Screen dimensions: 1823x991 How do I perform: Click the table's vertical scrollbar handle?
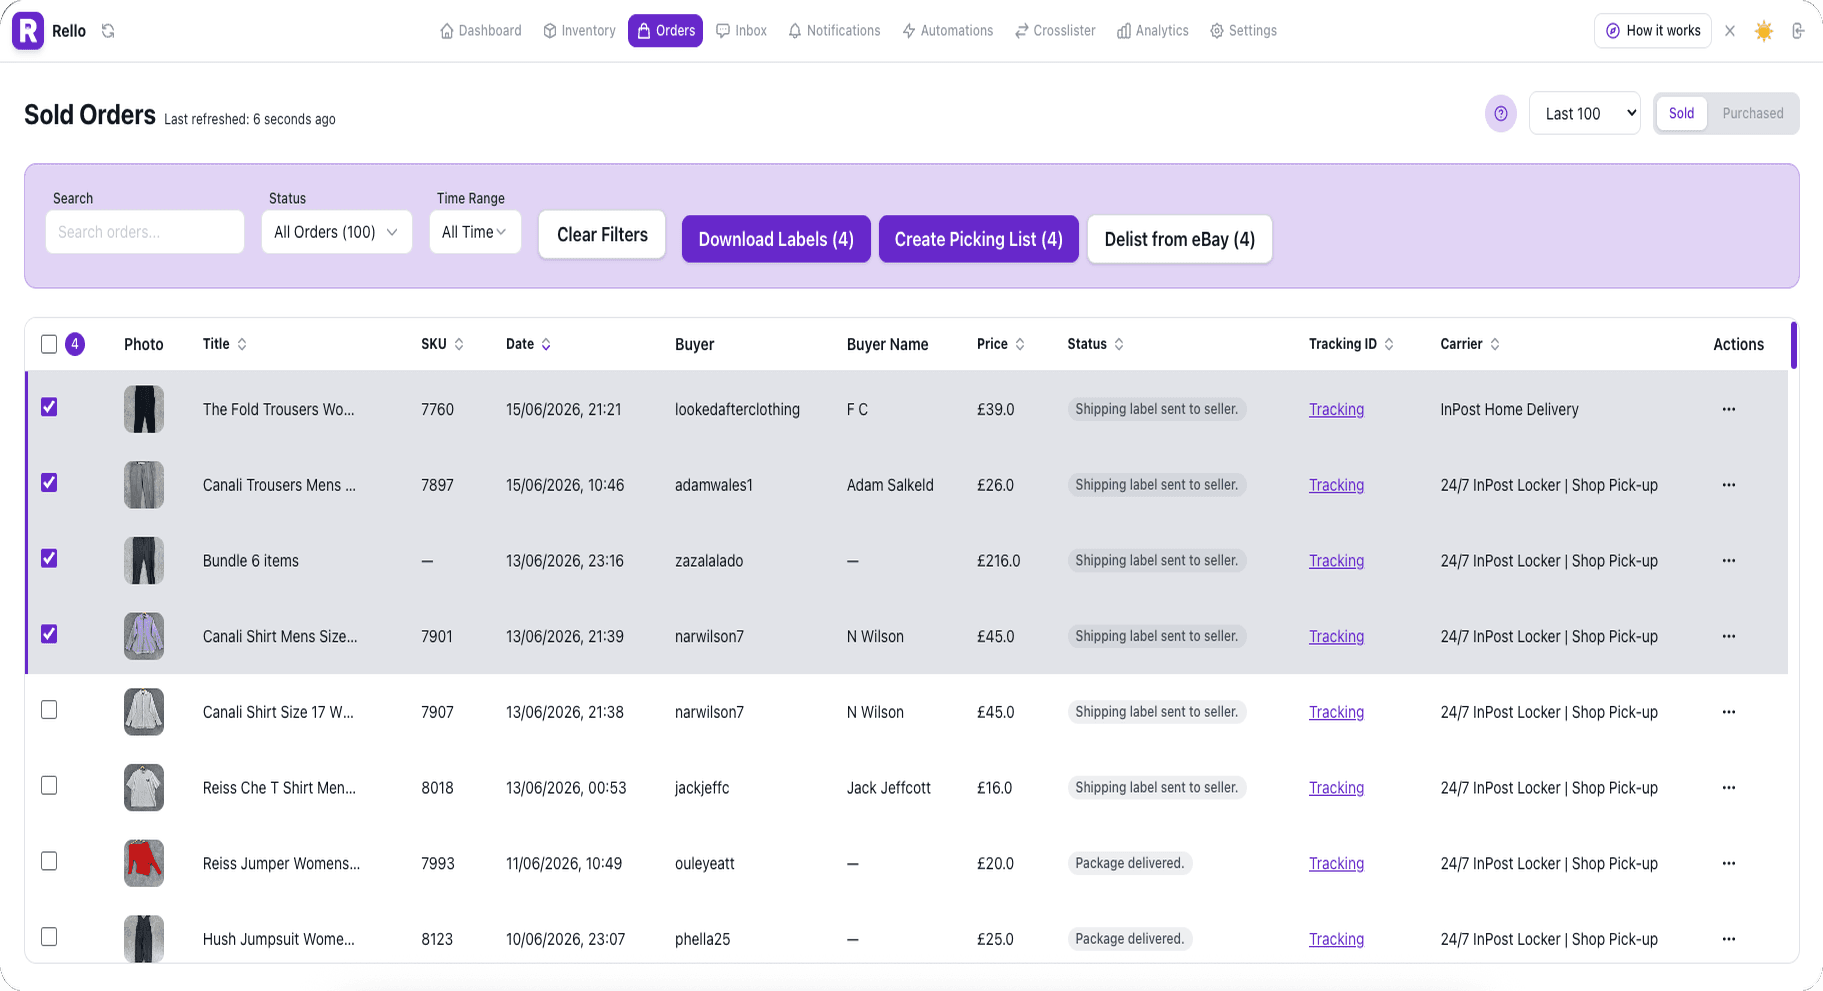tap(1794, 345)
